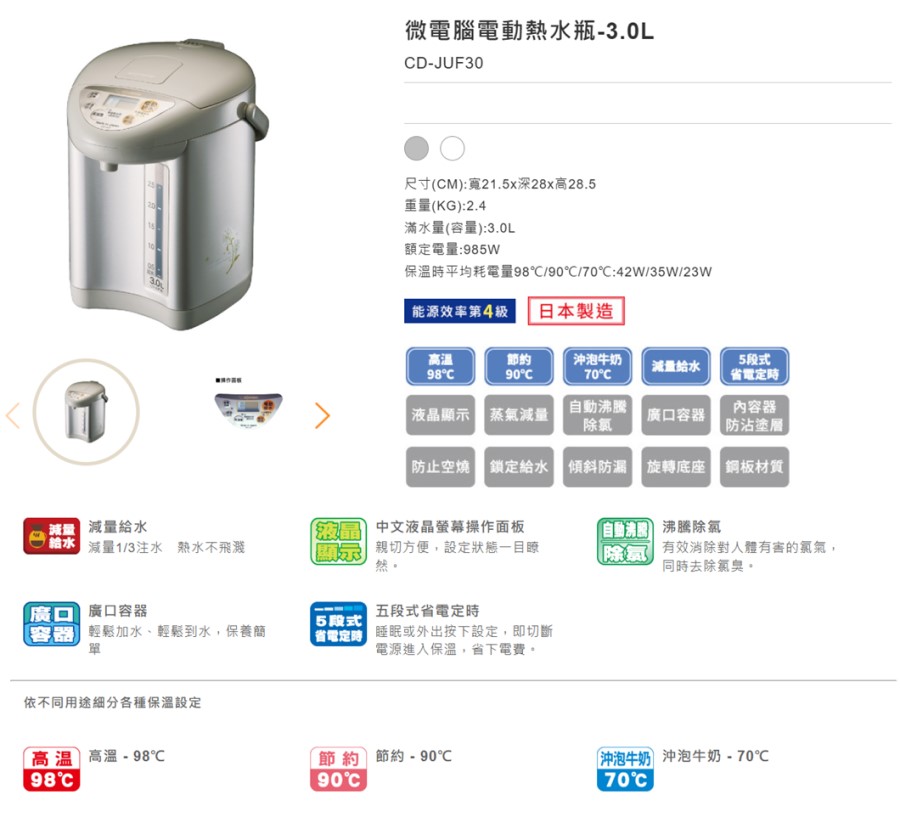Go to next product image arrow
The height and width of the screenshot is (823, 900).
[x=323, y=415]
